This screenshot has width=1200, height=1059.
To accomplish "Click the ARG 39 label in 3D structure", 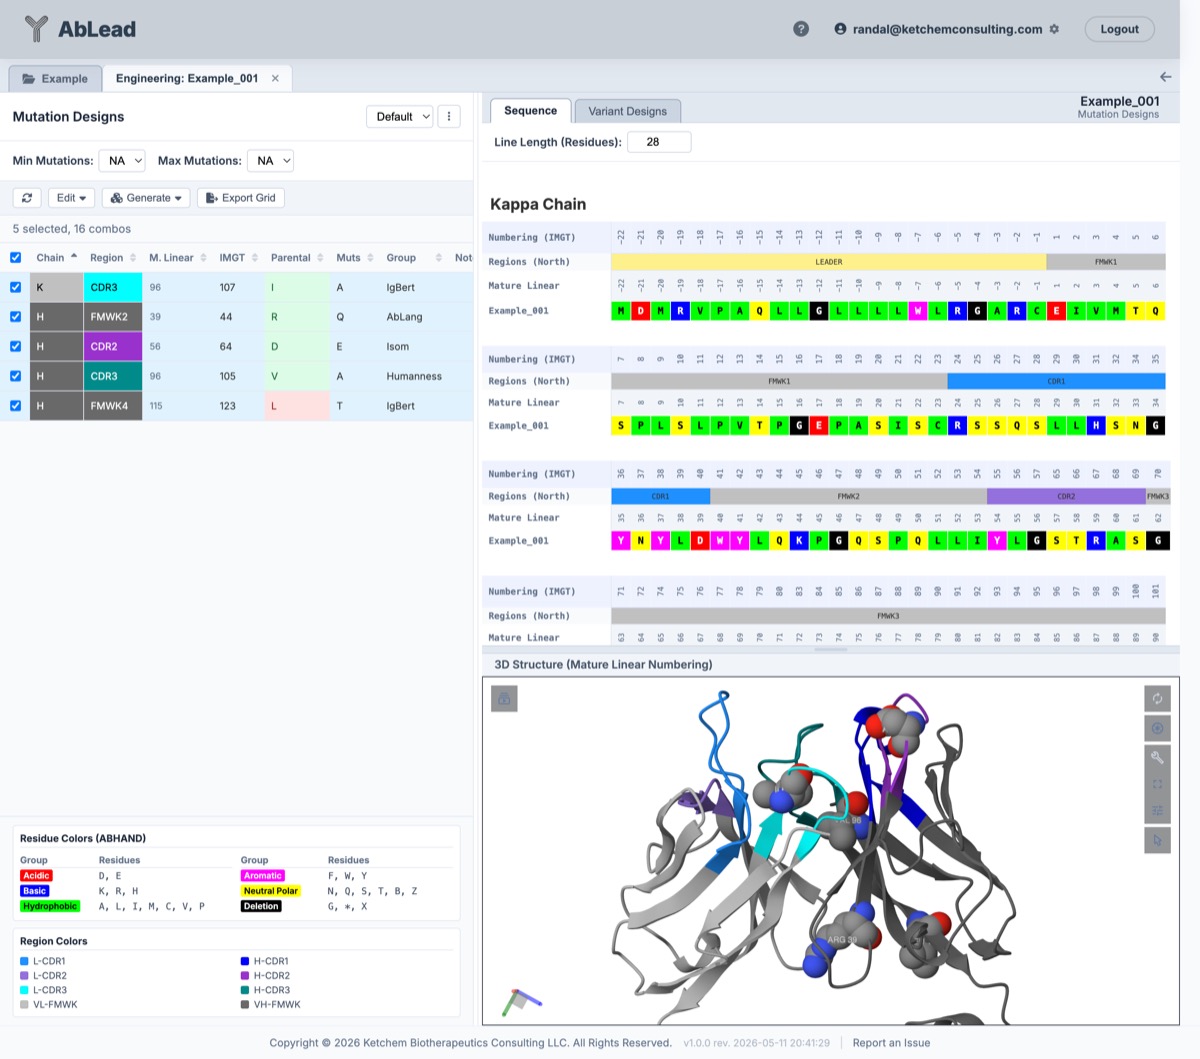I will pyautogui.click(x=842, y=940).
